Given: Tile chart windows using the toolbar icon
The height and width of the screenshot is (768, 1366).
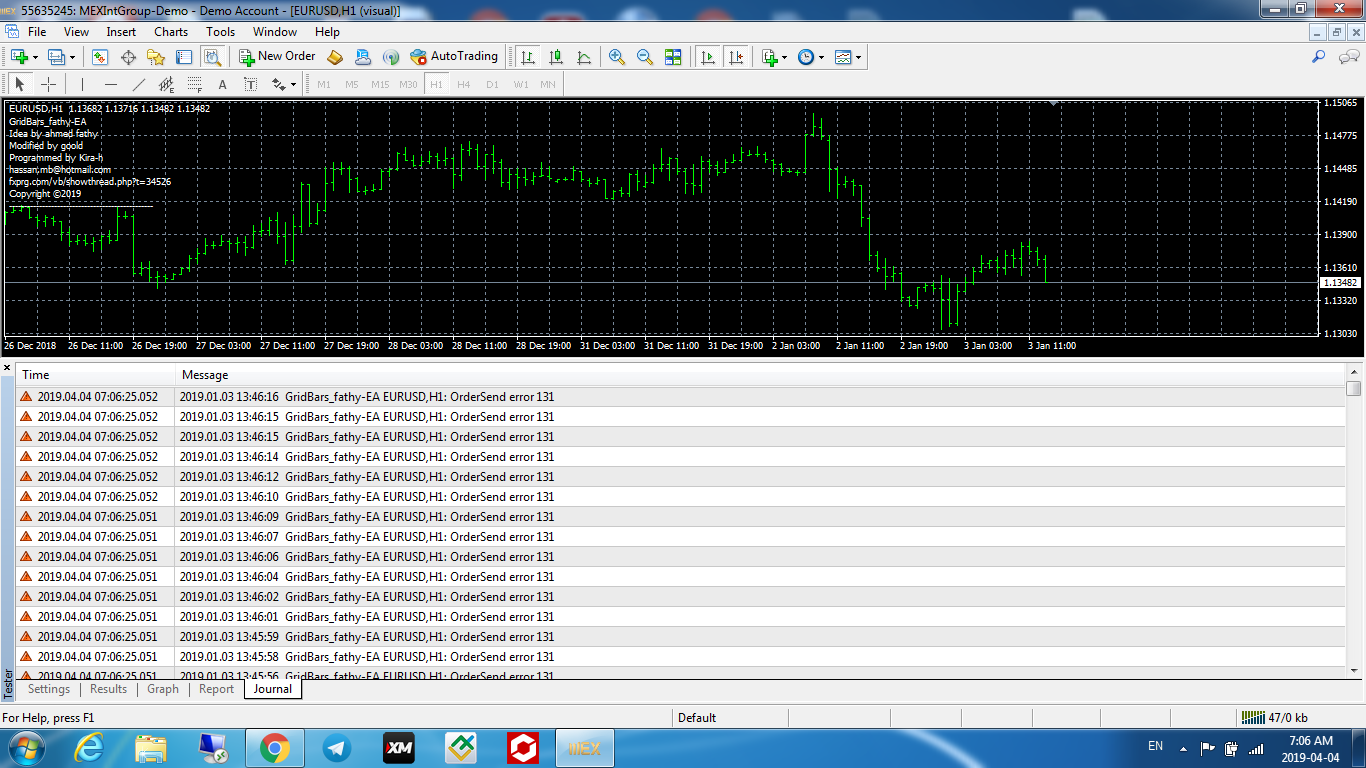Looking at the screenshot, I should pyautogui.click(x=673, y=57).
